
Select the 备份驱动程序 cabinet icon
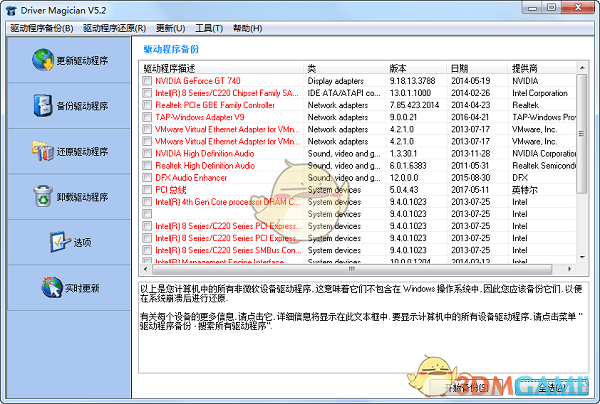pos(42,105)
